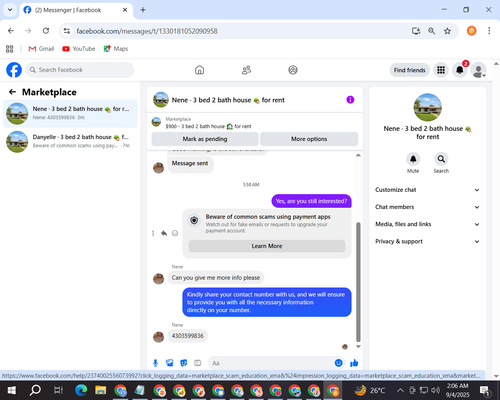The width and height of the screenshot is (500, 400).
Task: Open the YouTube bookmark
Action: (x=79, y=49)
